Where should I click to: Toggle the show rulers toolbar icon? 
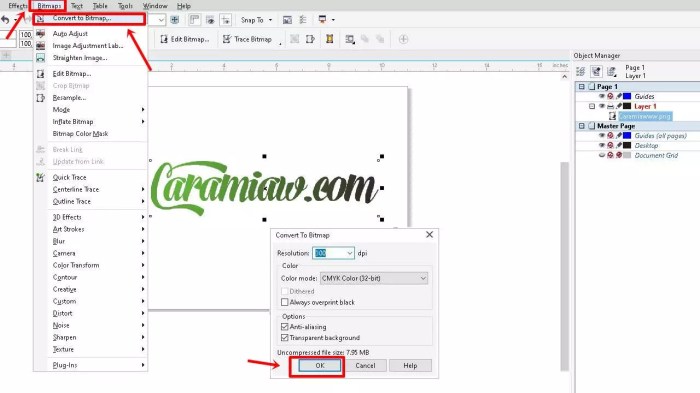point(194,20)
